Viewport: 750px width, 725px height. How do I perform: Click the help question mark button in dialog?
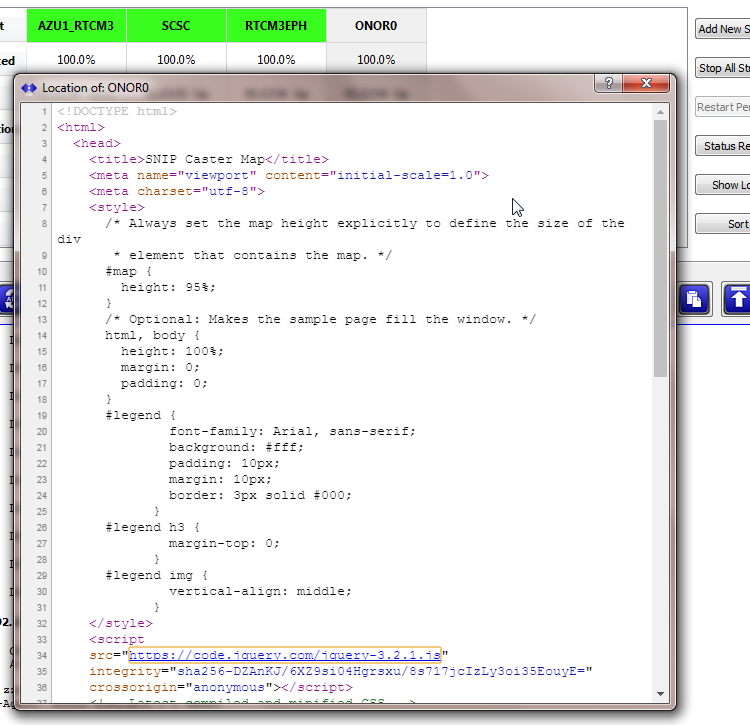[x=608, y=83]
